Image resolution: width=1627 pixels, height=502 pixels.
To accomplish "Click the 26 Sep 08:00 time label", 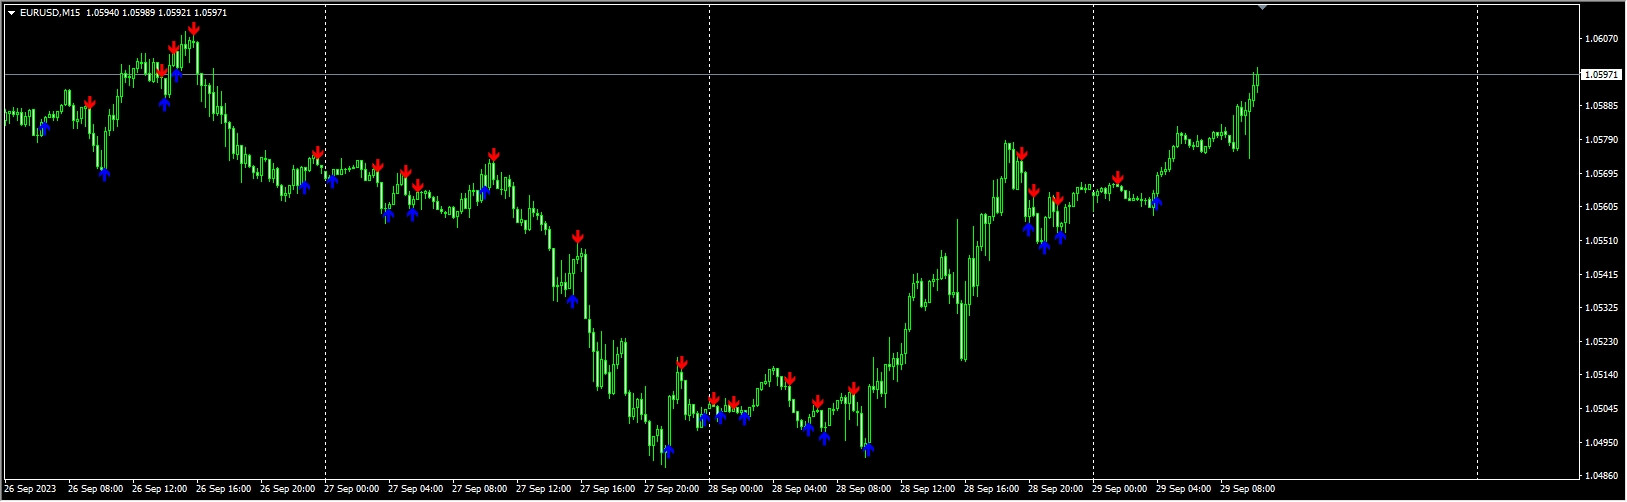I will pyautogui.click(x=96, y=490).
